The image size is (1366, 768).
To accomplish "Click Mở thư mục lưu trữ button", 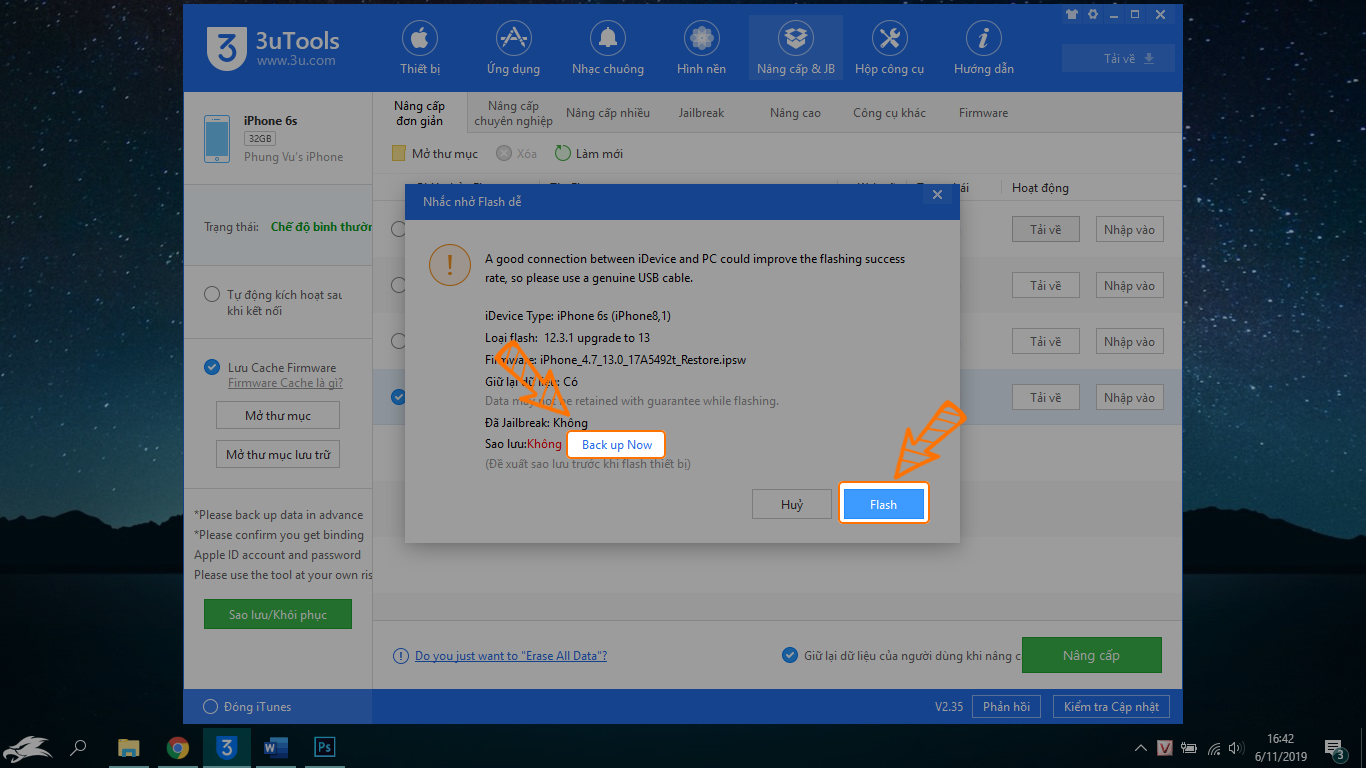I will pos(278,454).
